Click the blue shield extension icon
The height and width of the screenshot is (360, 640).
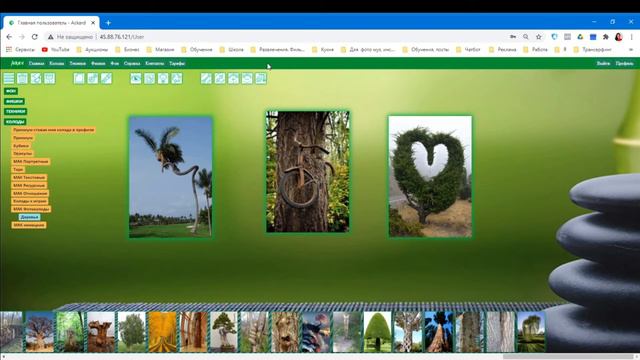coord(554,37)
